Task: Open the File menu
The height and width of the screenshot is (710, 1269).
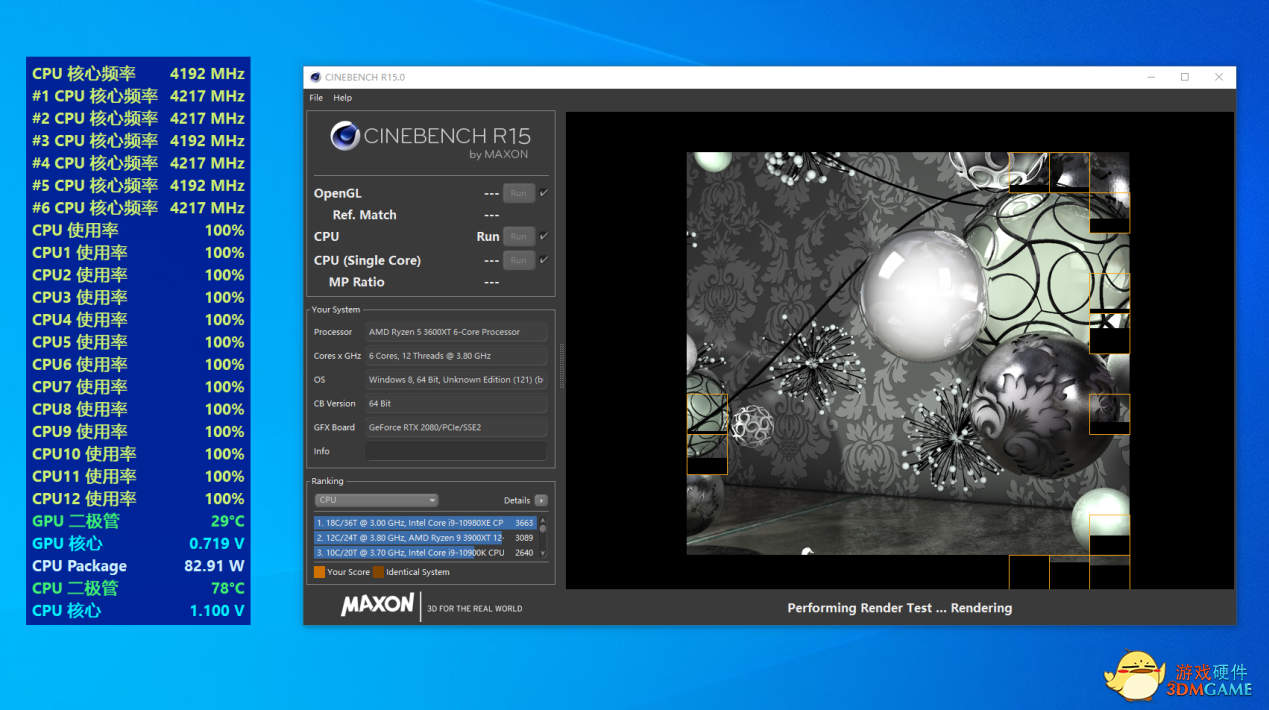Action: click(316, 98)
